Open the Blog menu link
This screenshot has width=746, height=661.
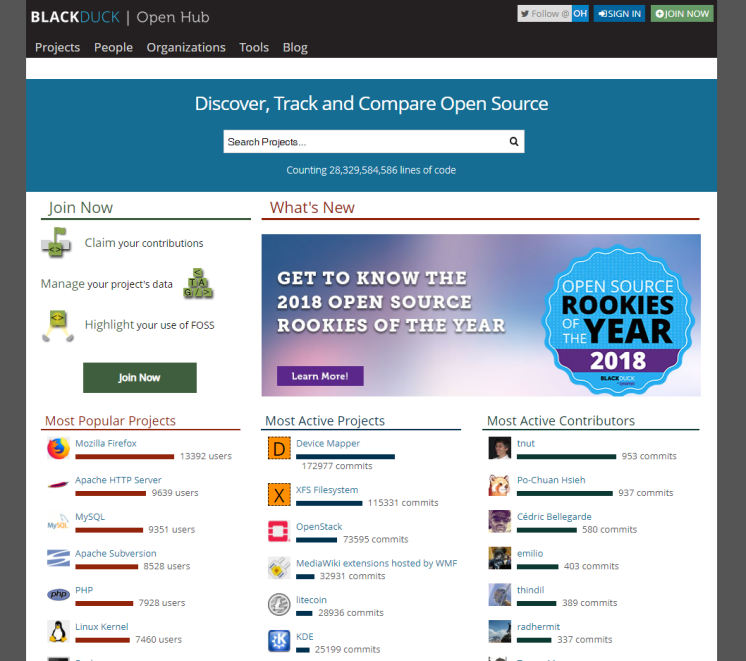(295, 48)
